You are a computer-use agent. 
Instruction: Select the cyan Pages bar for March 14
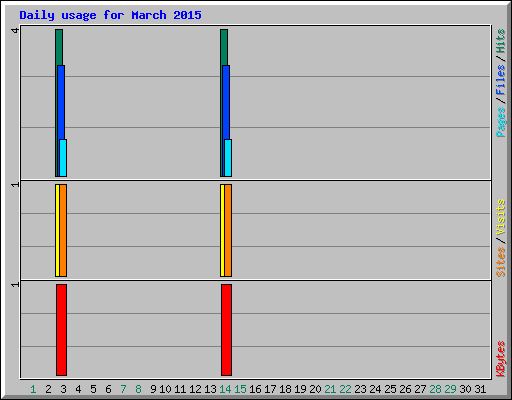[228, 158]
